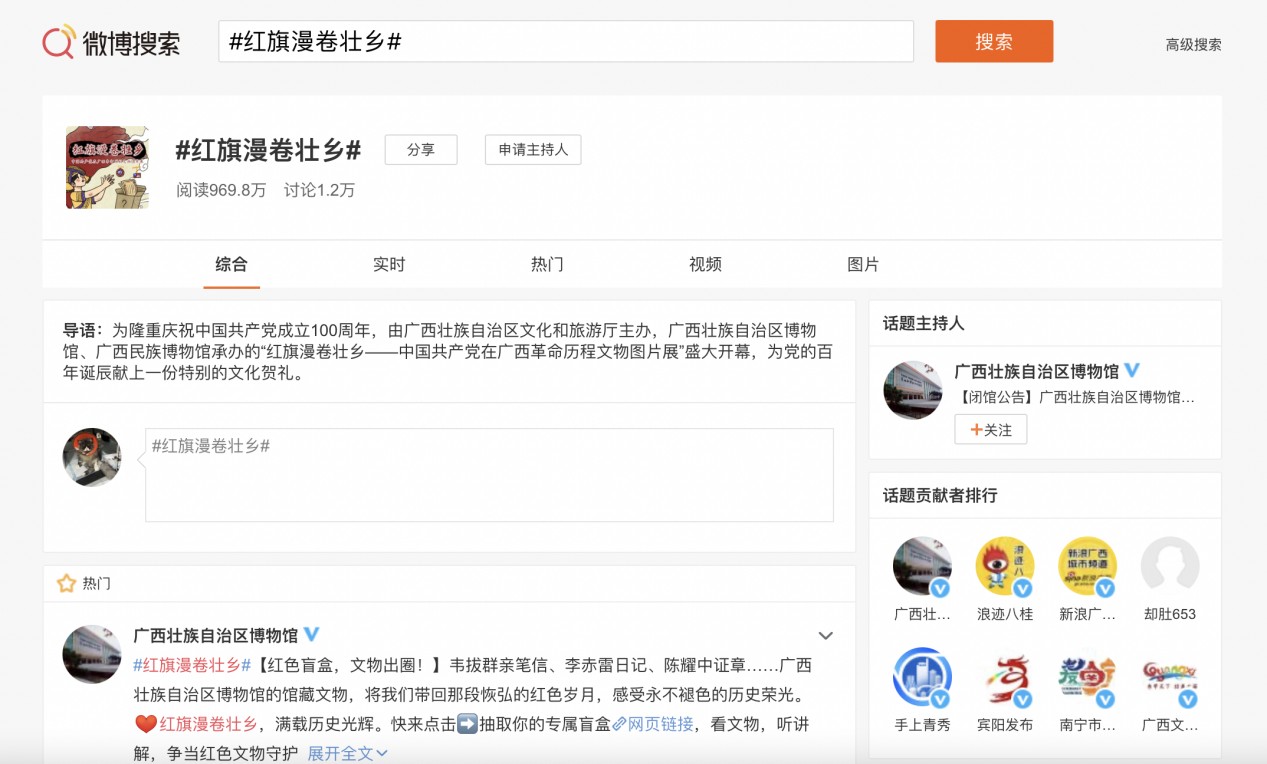
Task: Click the red heart emoji in the post
Action: point(144,724)
